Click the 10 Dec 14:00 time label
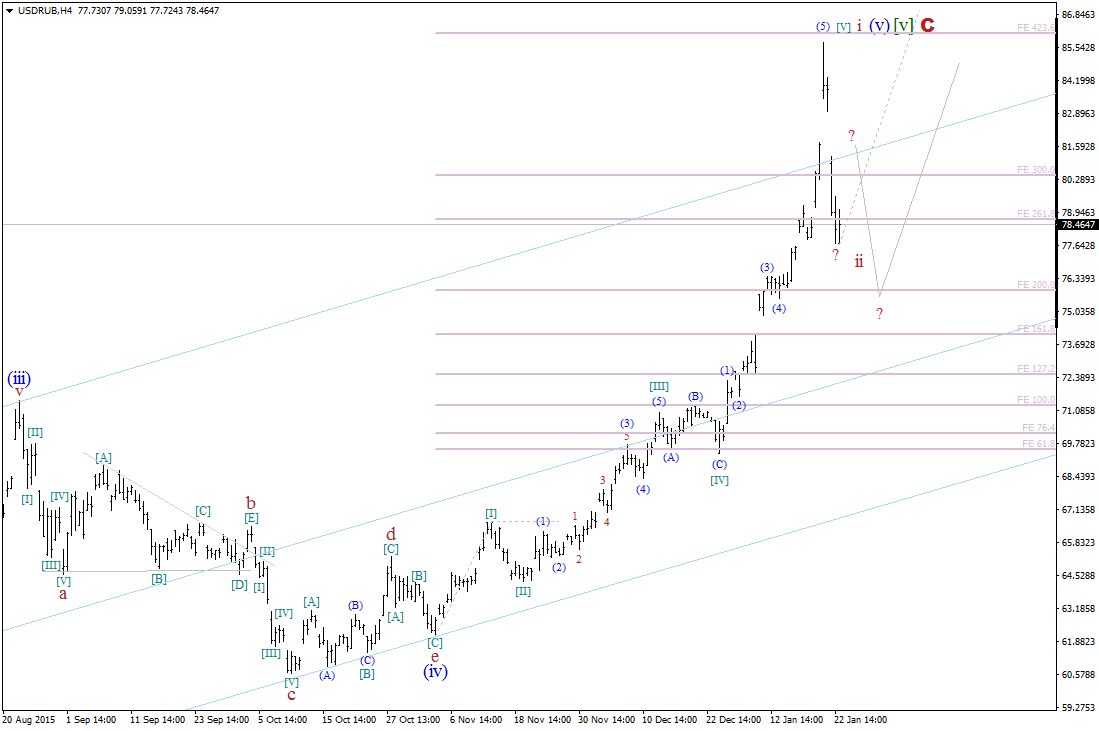This screenshot has width=1099, height=731. pos(670,720)
